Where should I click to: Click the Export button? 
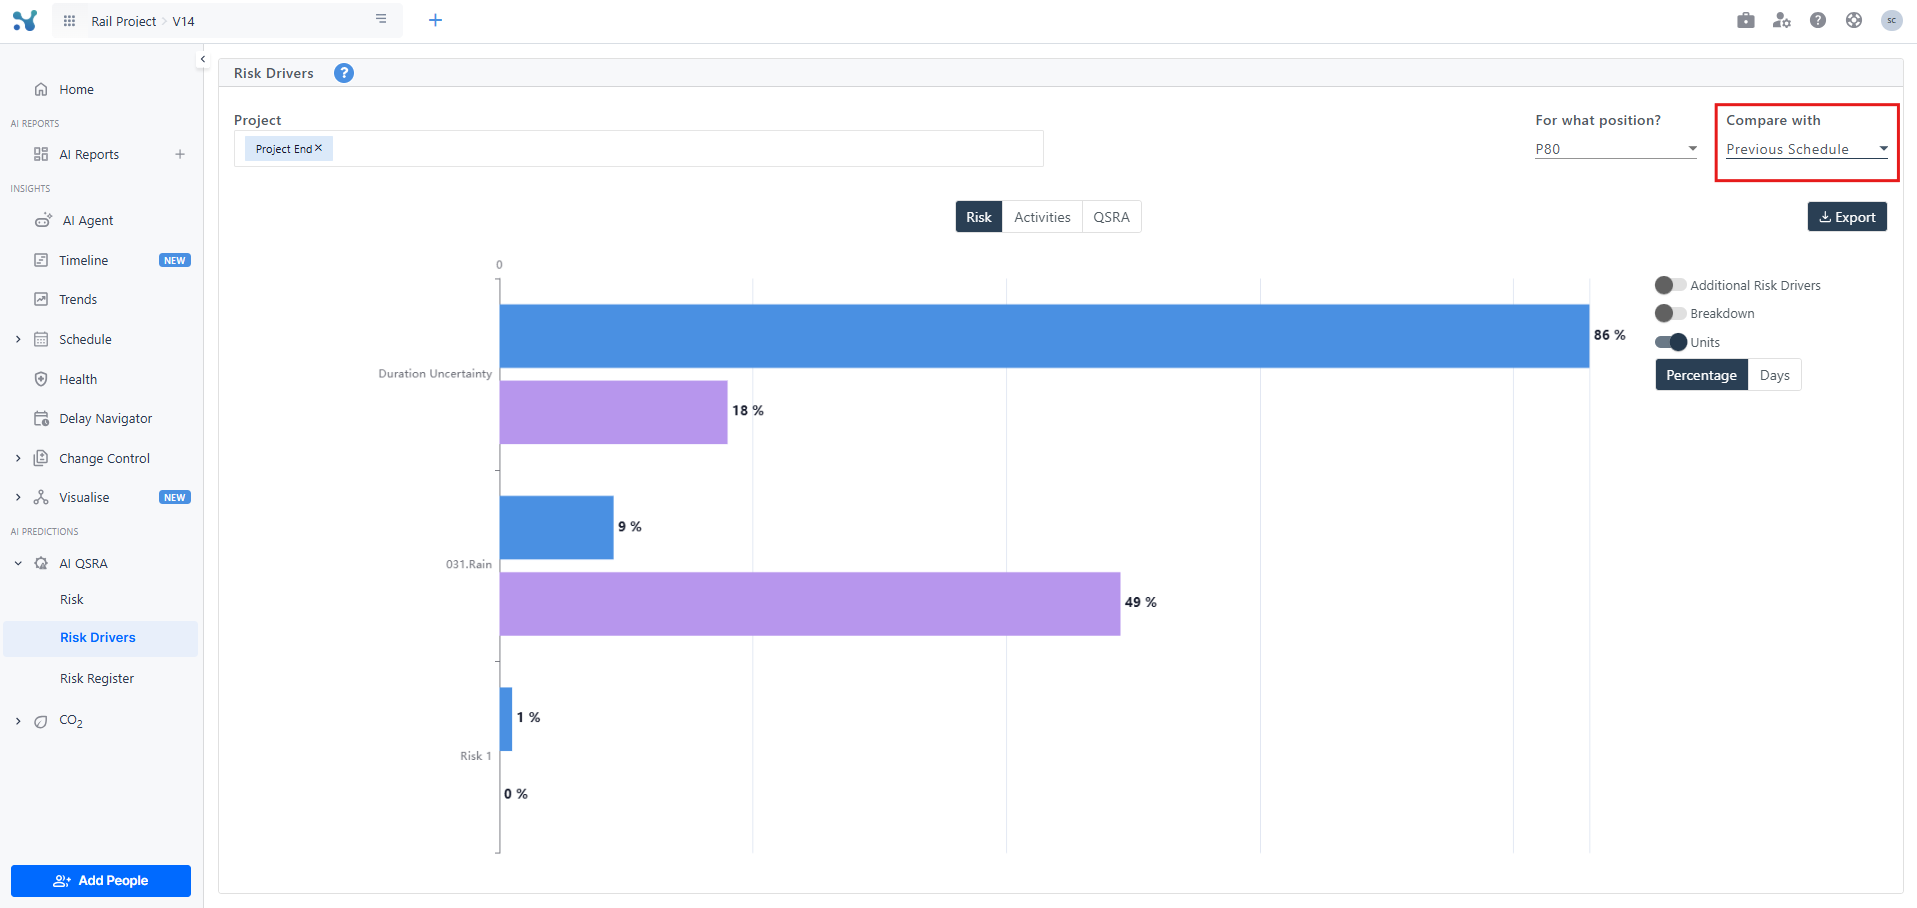[x=1847, y=217]
